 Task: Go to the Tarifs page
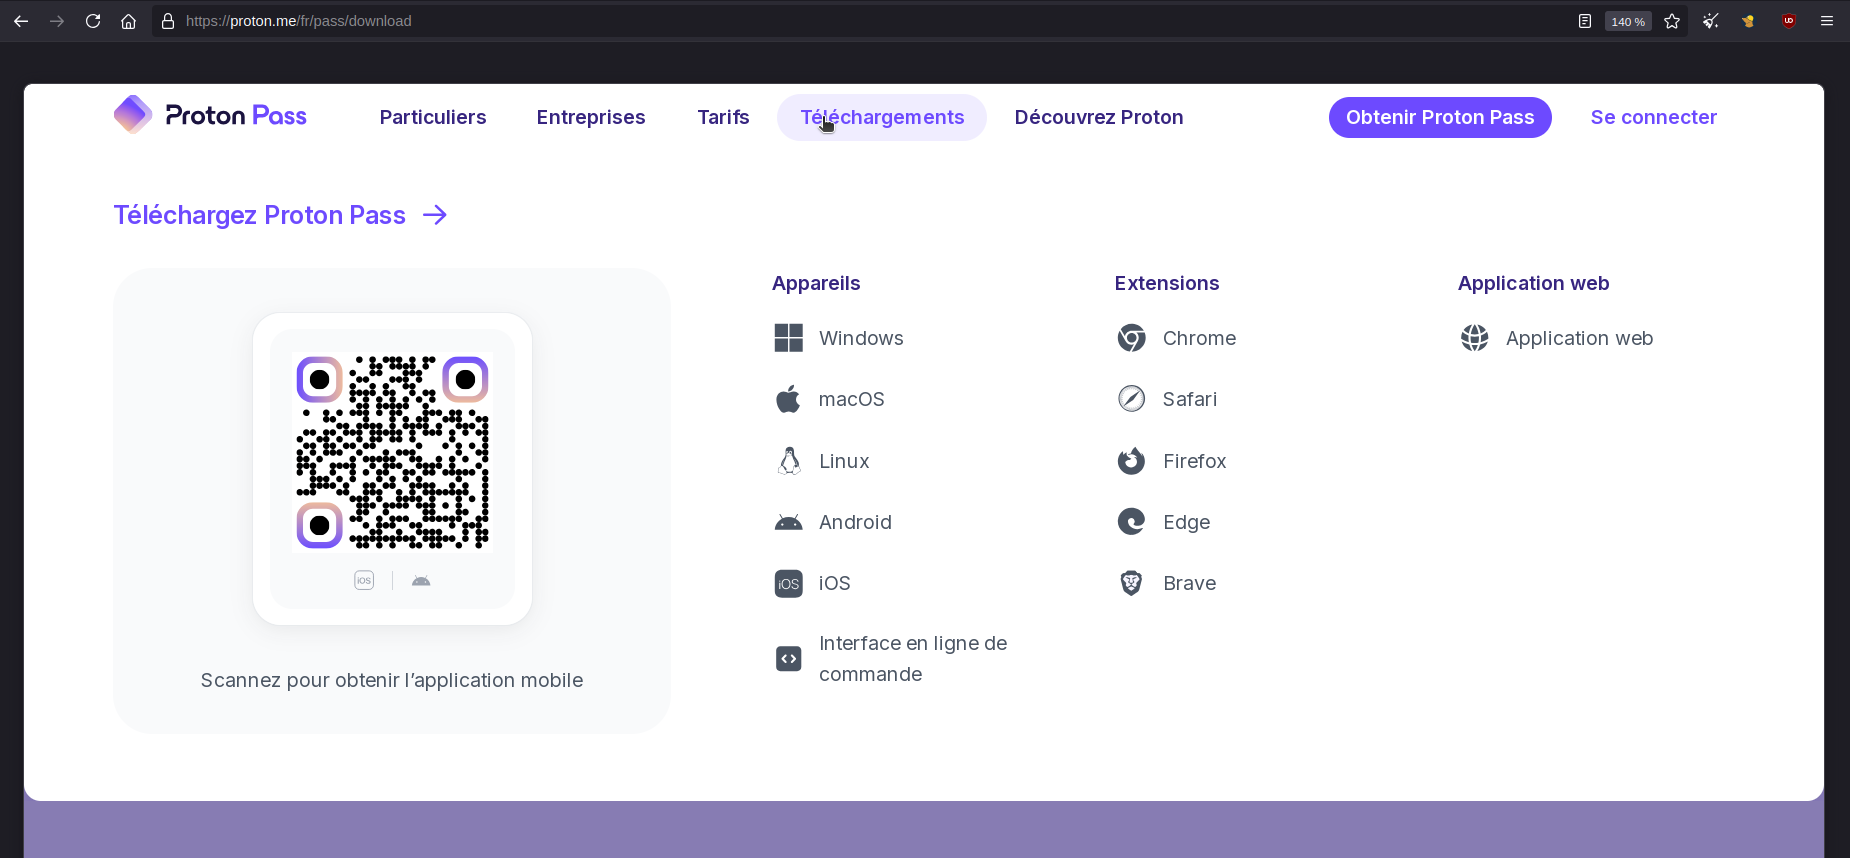pyautogui.click(x=723, y=117)
